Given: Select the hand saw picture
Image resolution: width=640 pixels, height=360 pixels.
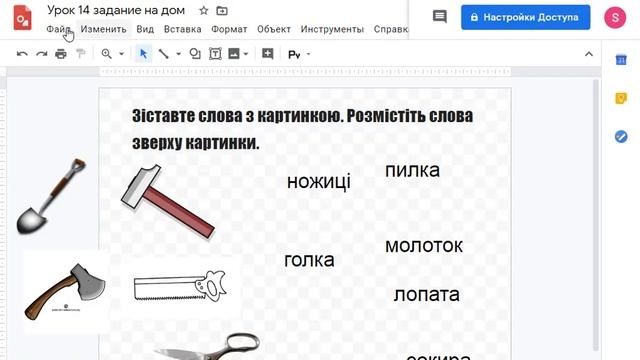Looking at the screenshot, I should point(180,286).
